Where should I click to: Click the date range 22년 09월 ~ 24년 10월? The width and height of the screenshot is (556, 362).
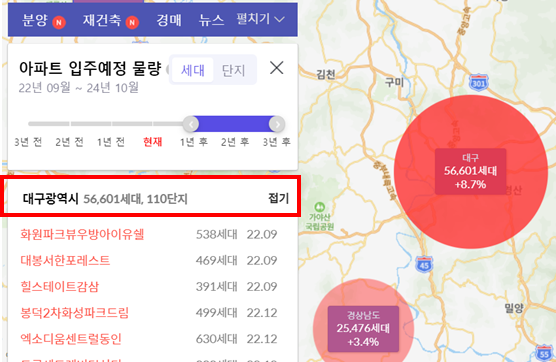coord(78,88)
